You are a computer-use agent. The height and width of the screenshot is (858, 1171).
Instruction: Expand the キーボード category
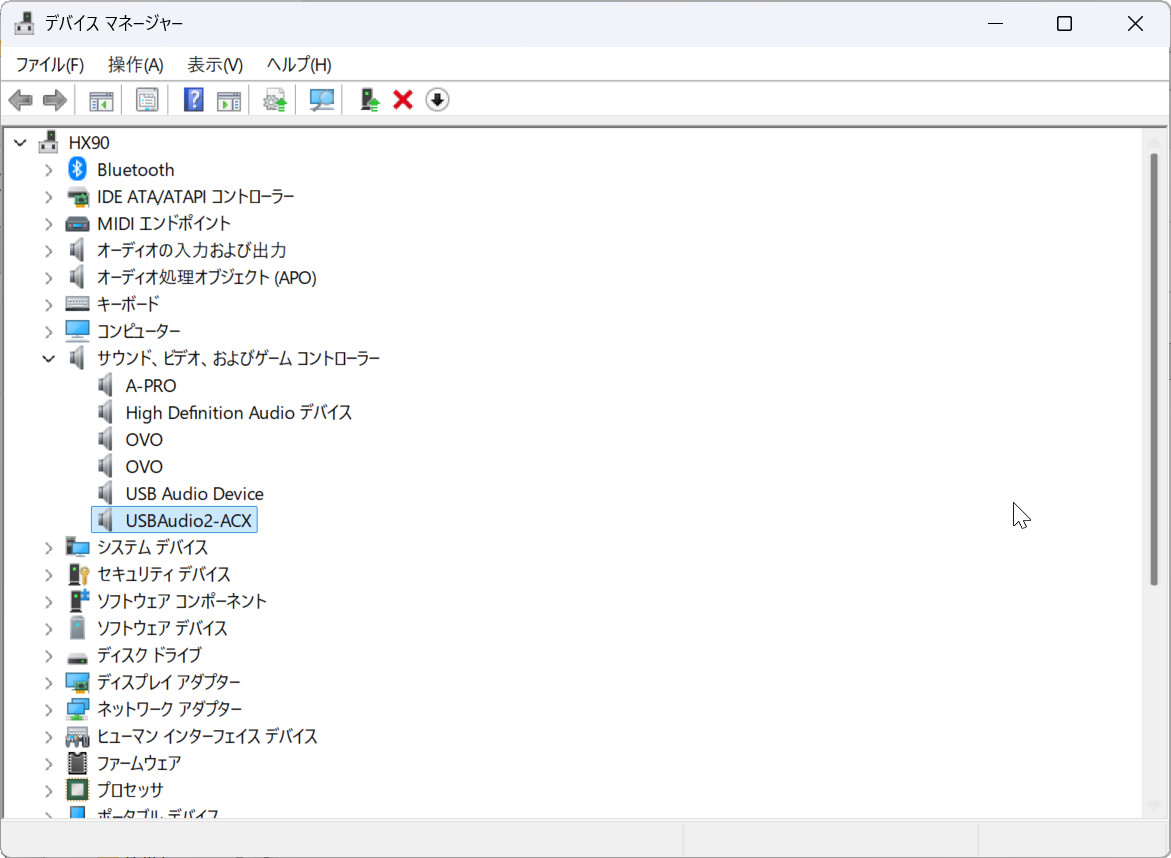click(x=49, y=305)
